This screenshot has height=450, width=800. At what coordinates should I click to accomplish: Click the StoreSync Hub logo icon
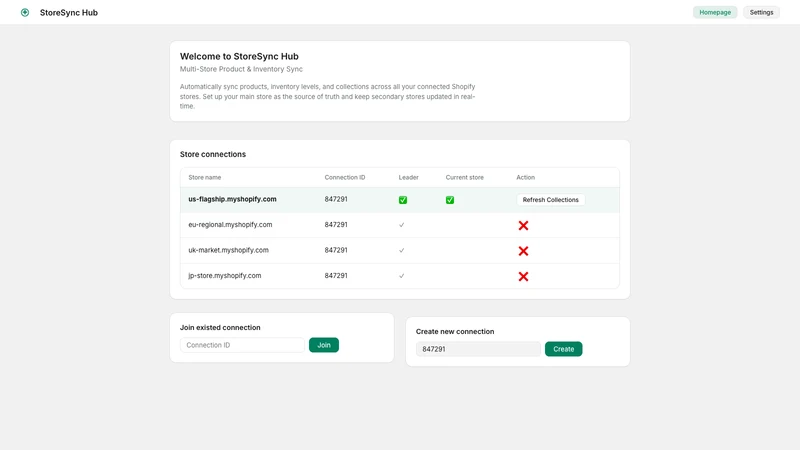pyautogui.click(x=25, y=12)
